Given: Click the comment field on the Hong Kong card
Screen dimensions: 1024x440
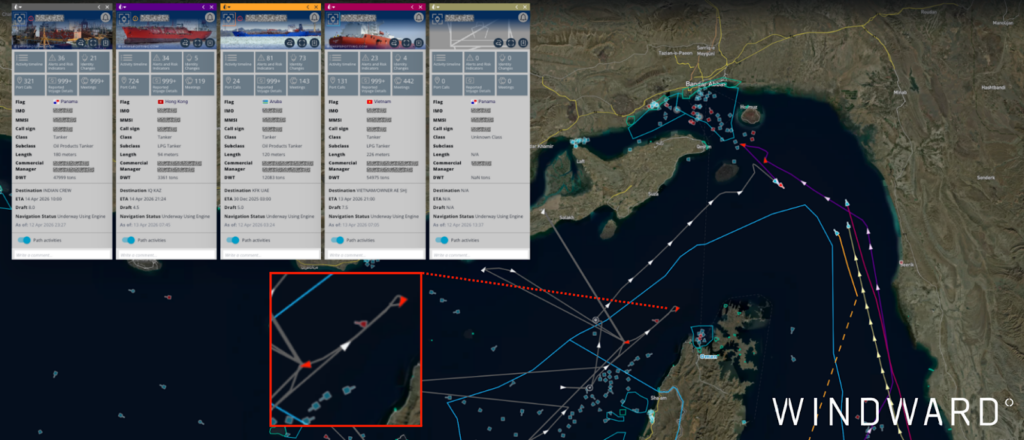Looking at the screenshot, I should click(166, 254).
